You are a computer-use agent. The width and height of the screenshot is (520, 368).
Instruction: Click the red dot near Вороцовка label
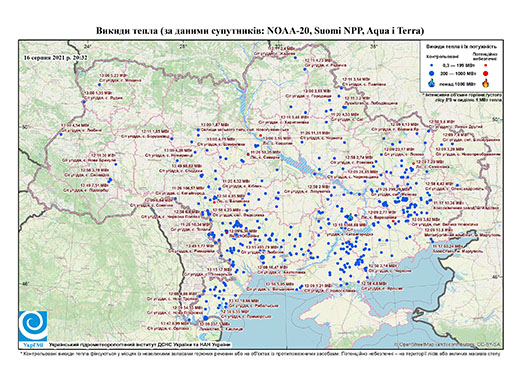[393, 221]
